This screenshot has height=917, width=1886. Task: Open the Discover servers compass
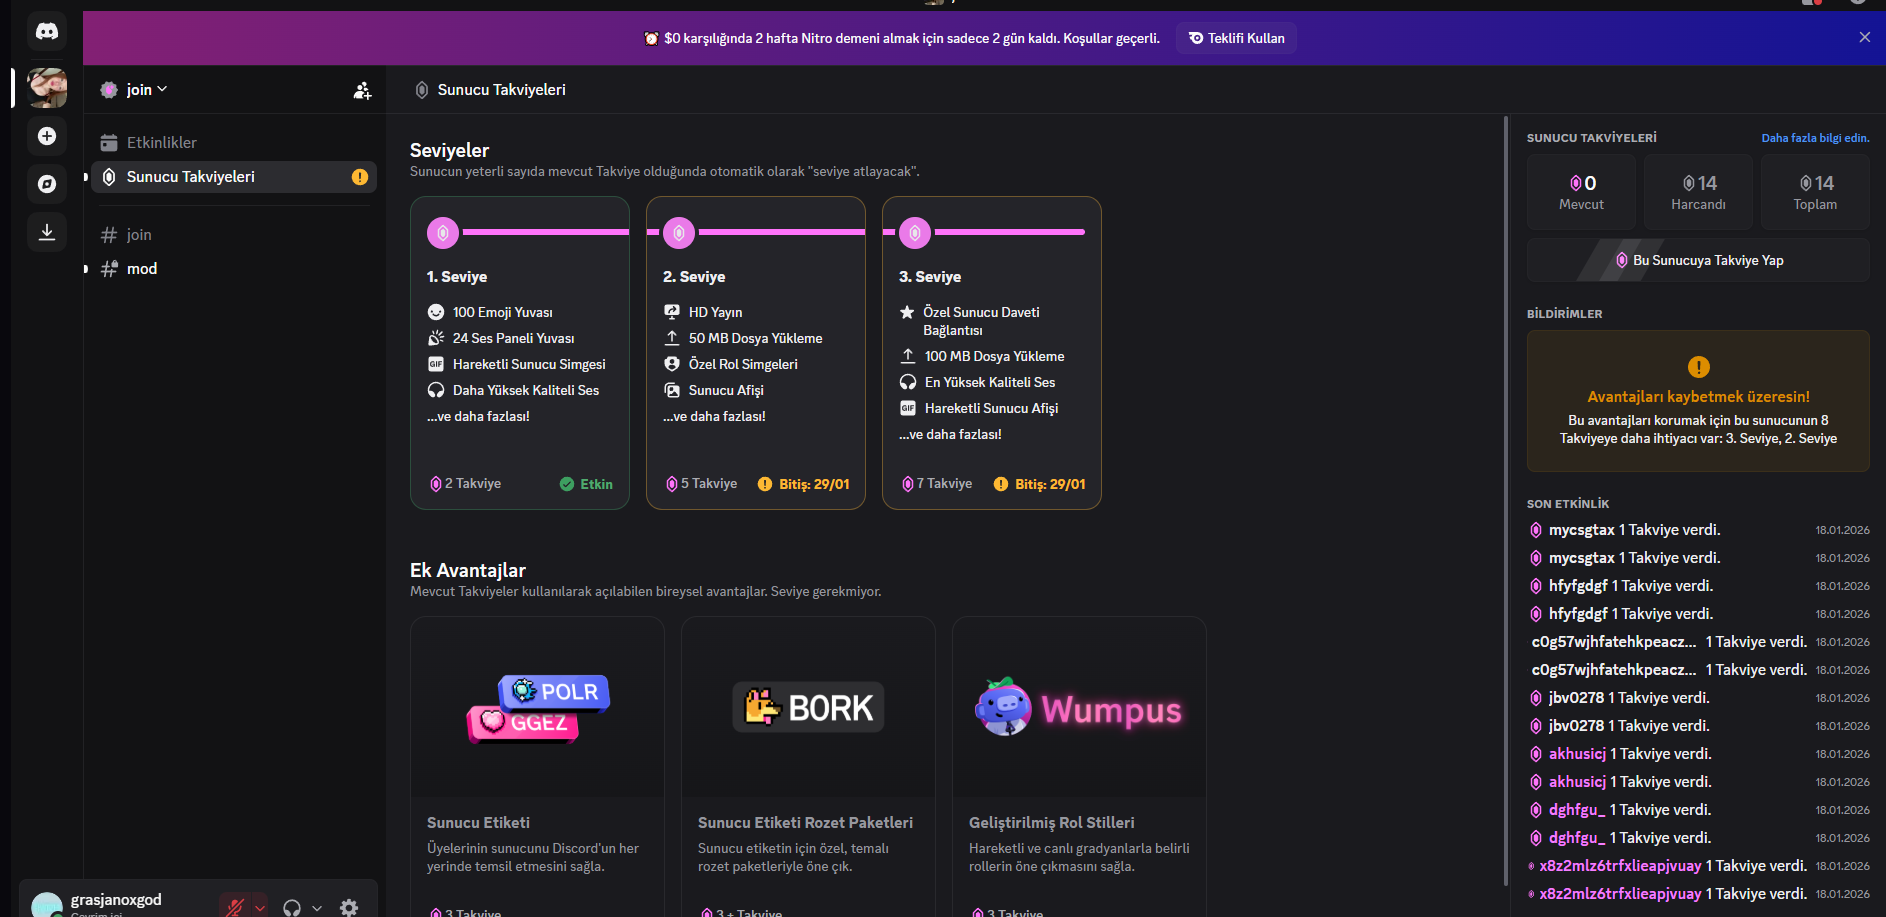[x=47, y=184]
